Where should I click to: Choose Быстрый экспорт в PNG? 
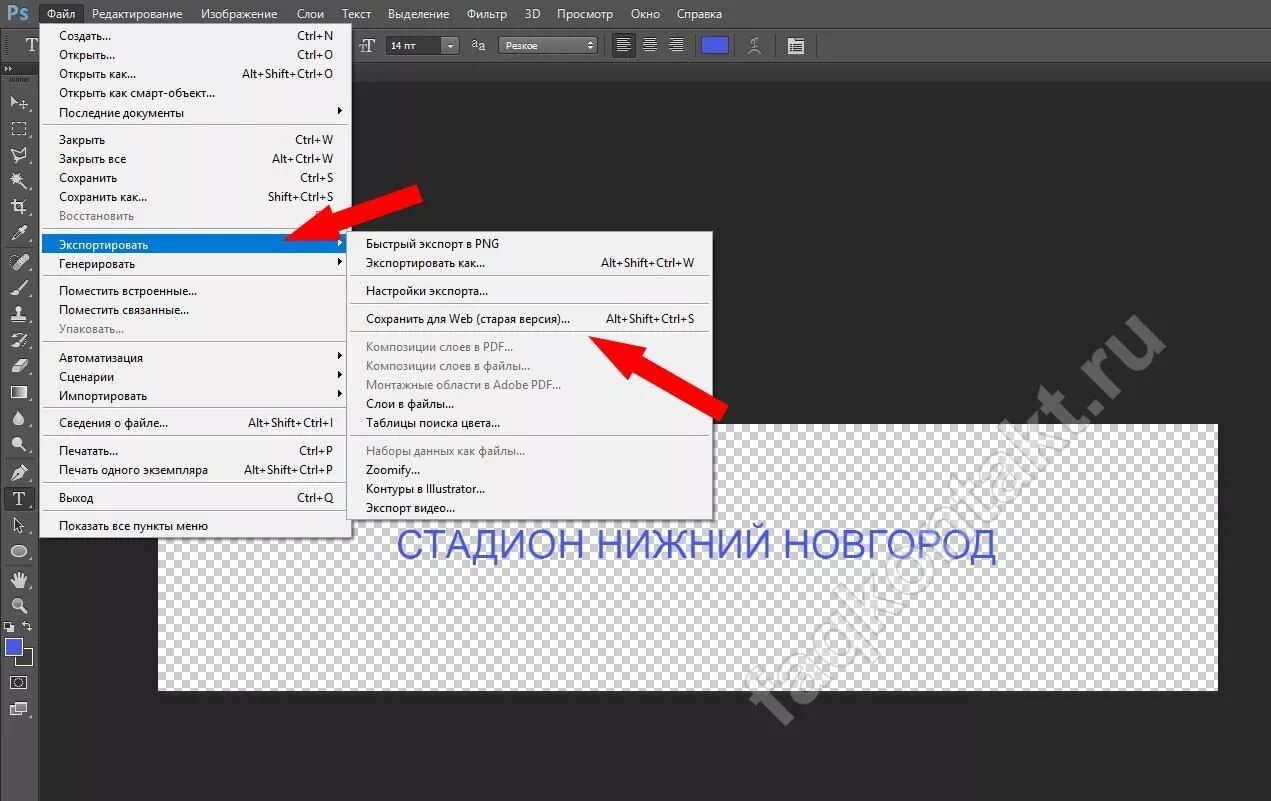tap(530, 244)
